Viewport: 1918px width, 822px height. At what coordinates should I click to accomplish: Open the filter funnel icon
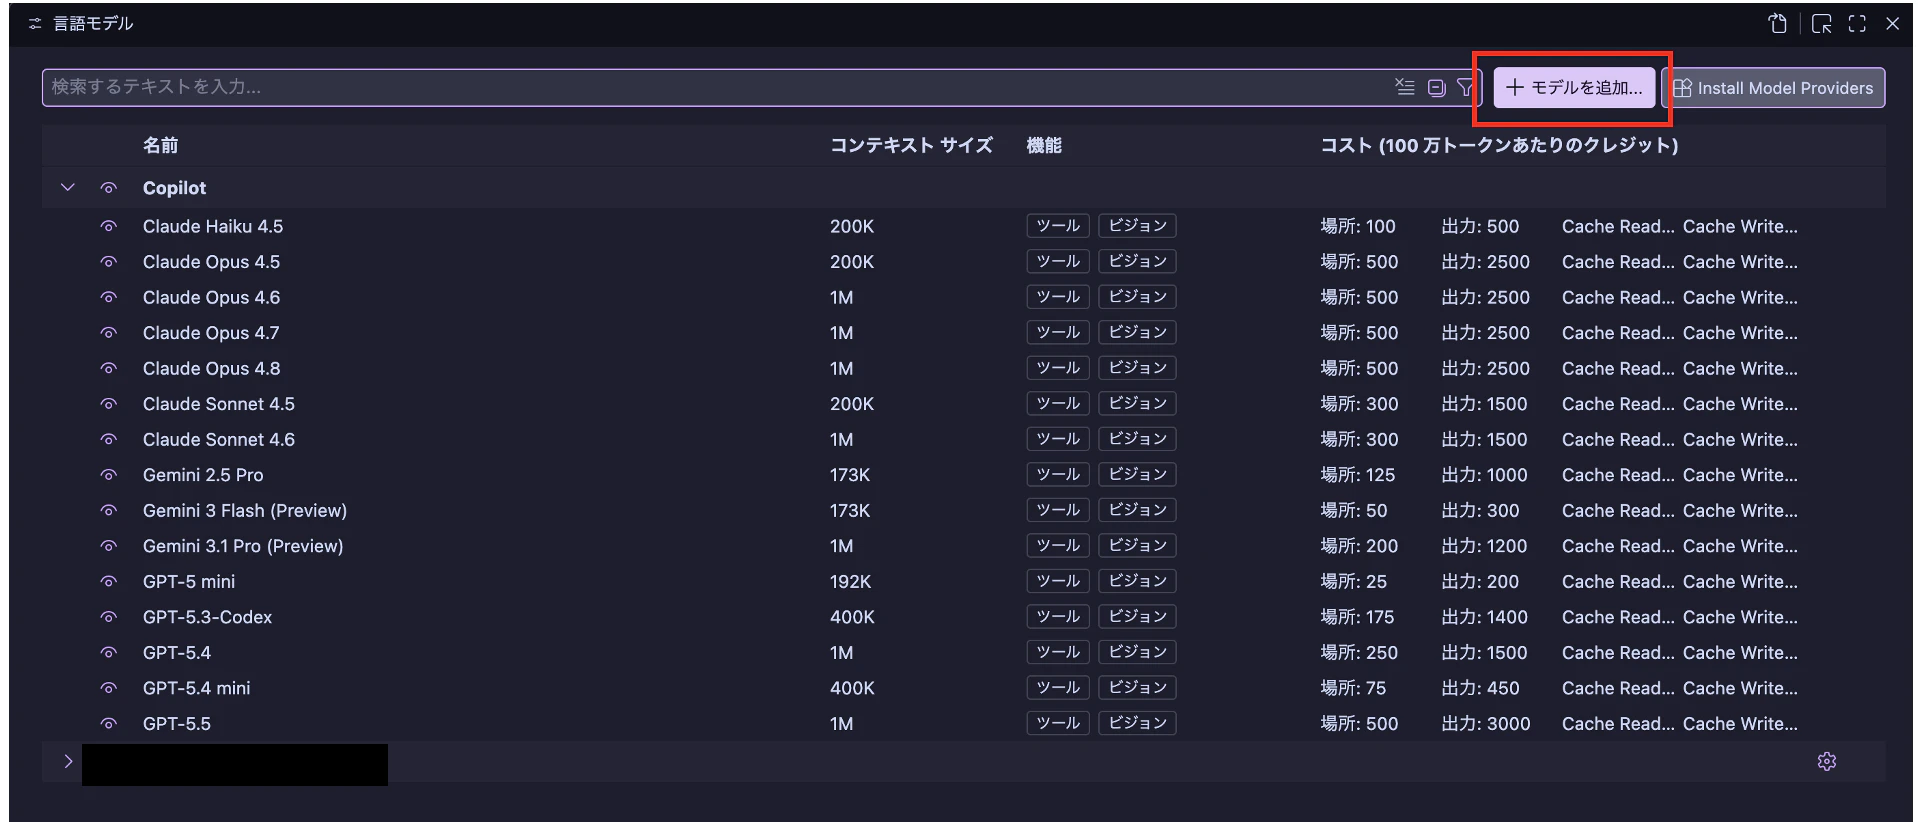[x=1465, y=87]
